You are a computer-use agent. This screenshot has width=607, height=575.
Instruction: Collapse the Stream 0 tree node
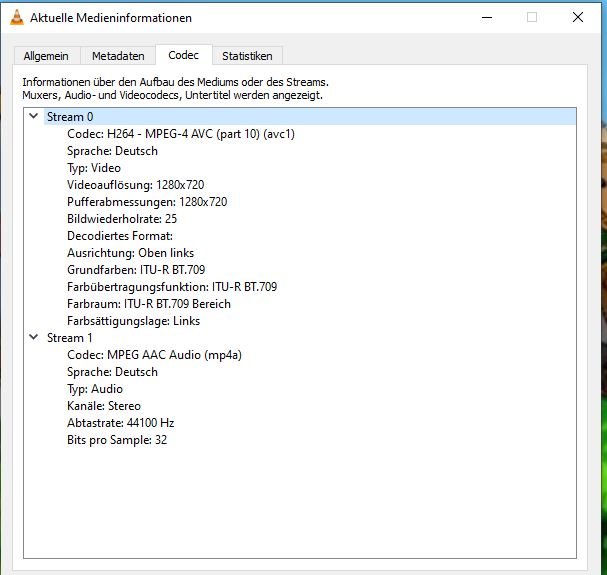click(x=34, y=117)
